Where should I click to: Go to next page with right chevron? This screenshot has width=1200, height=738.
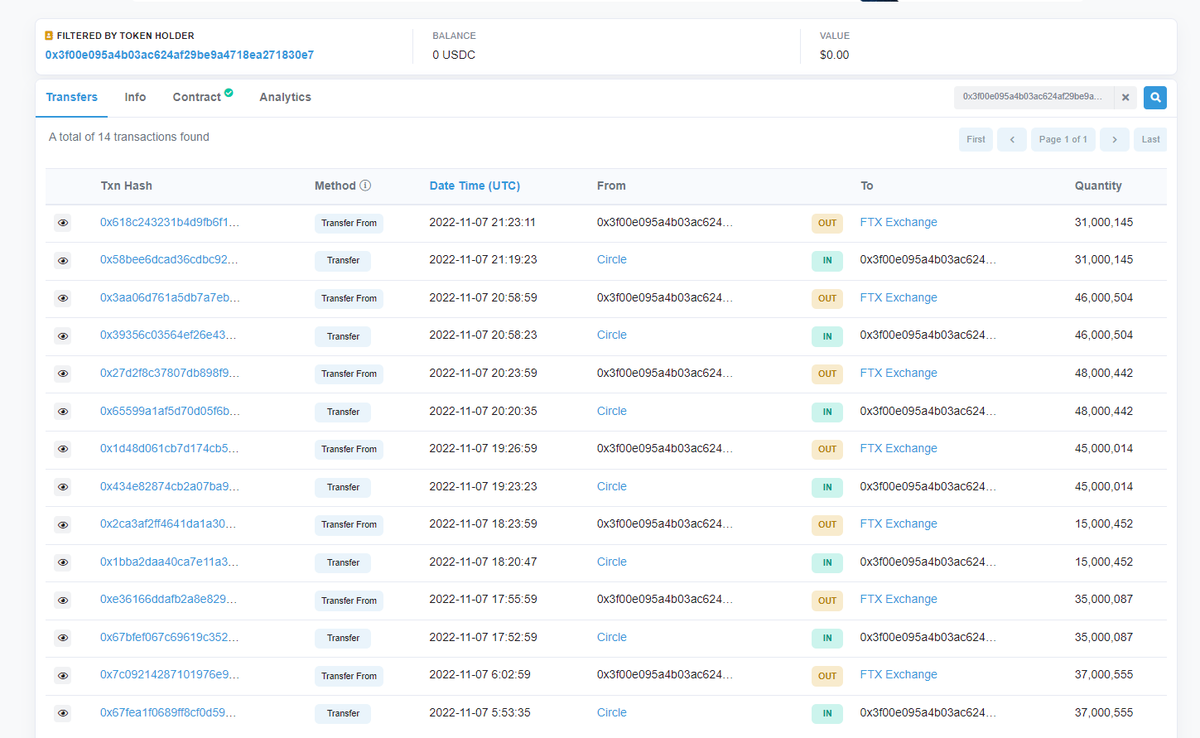coord(1114,139)
